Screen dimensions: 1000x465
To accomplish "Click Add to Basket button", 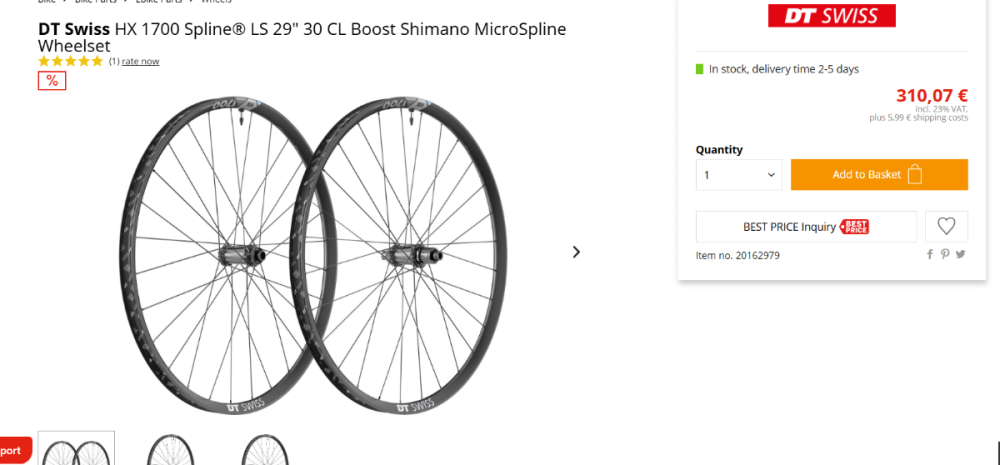I will click(879, 175).
